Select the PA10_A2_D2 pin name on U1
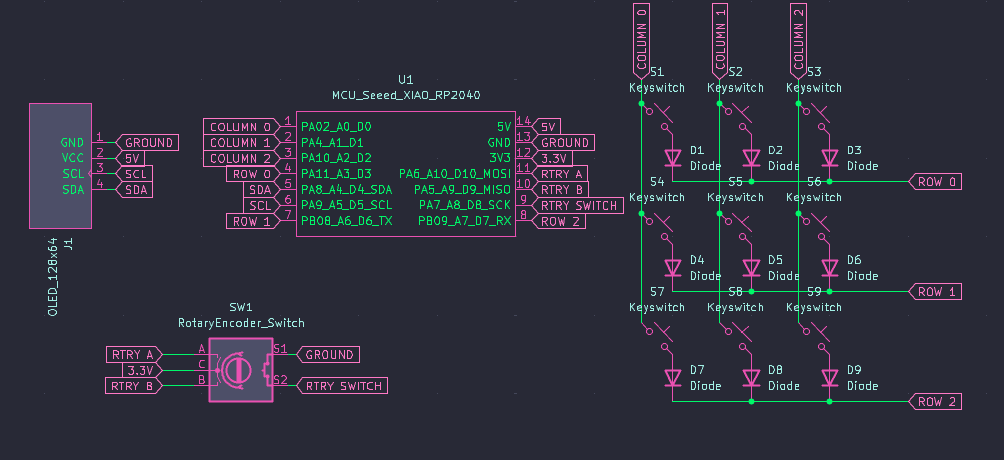 tap(336, 158)
